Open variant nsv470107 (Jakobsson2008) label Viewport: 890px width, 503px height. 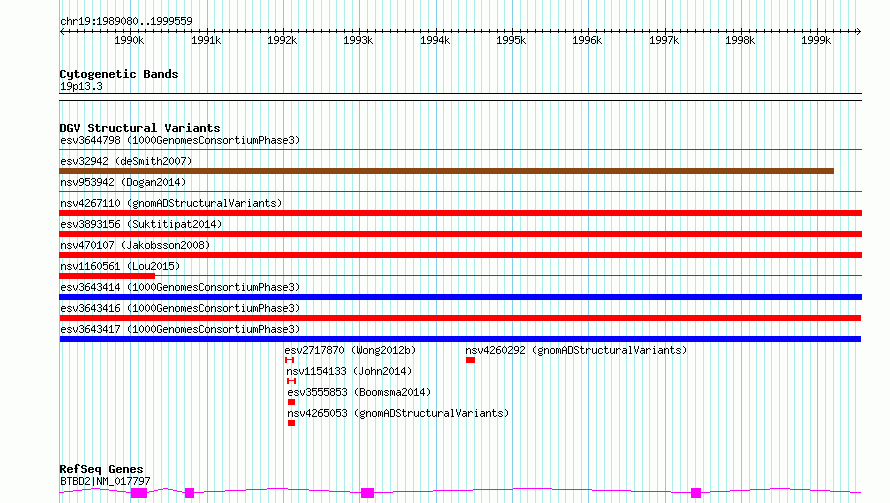135,245
